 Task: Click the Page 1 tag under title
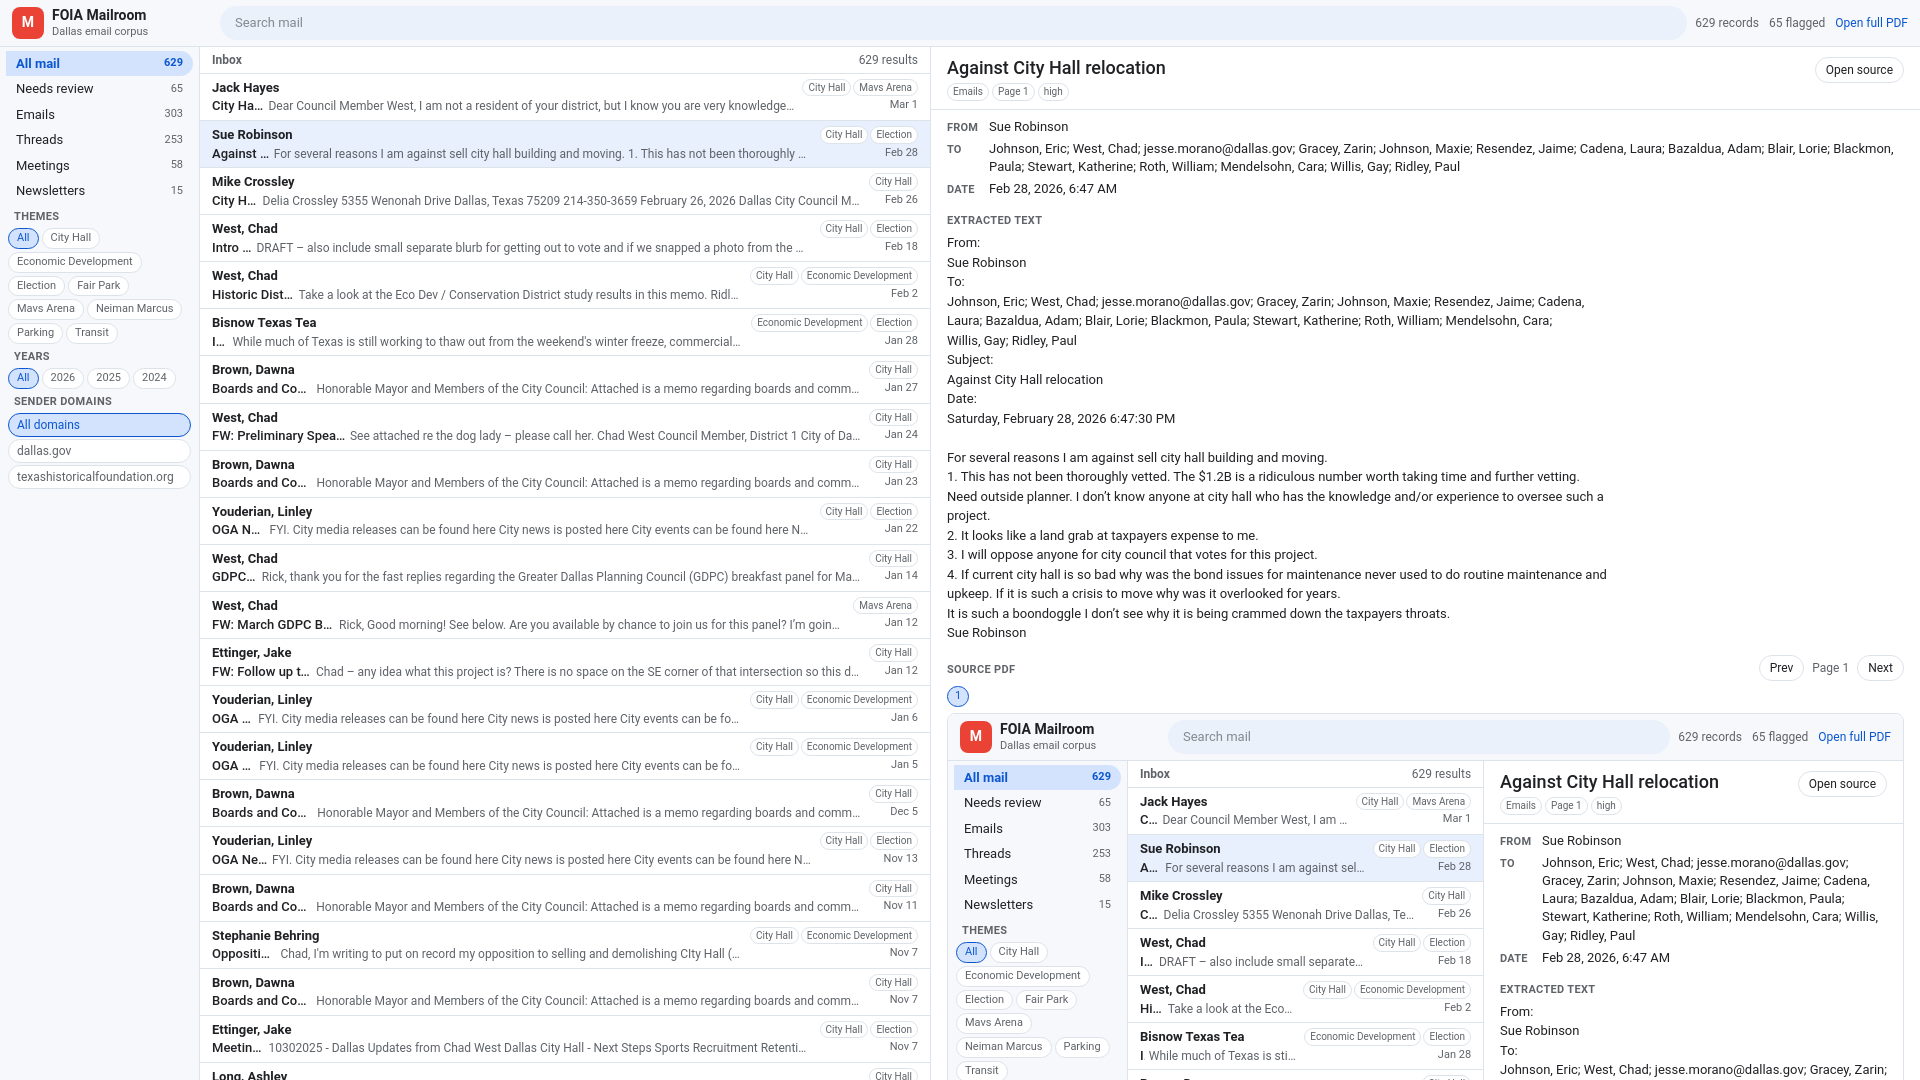[1013, 92]
